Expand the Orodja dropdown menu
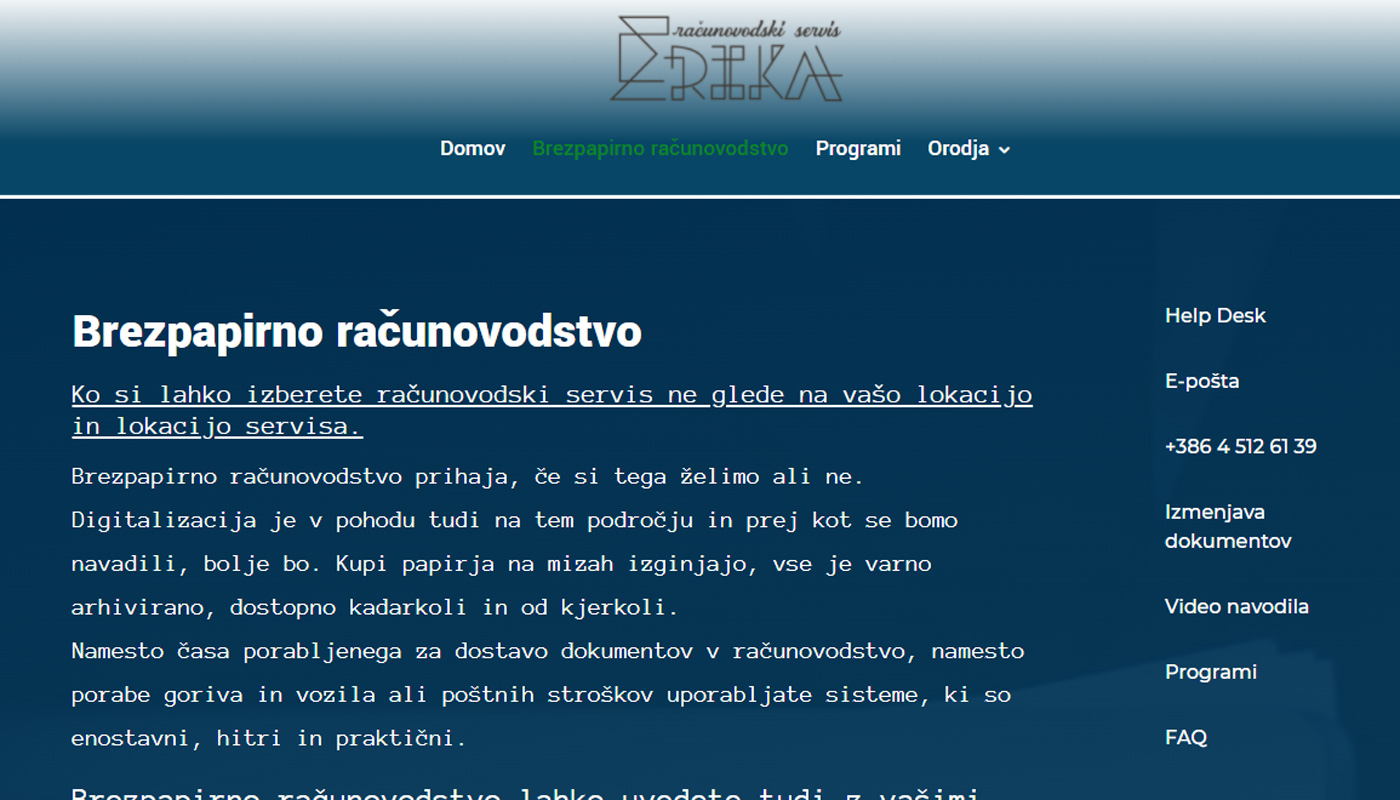 (968, 148)
